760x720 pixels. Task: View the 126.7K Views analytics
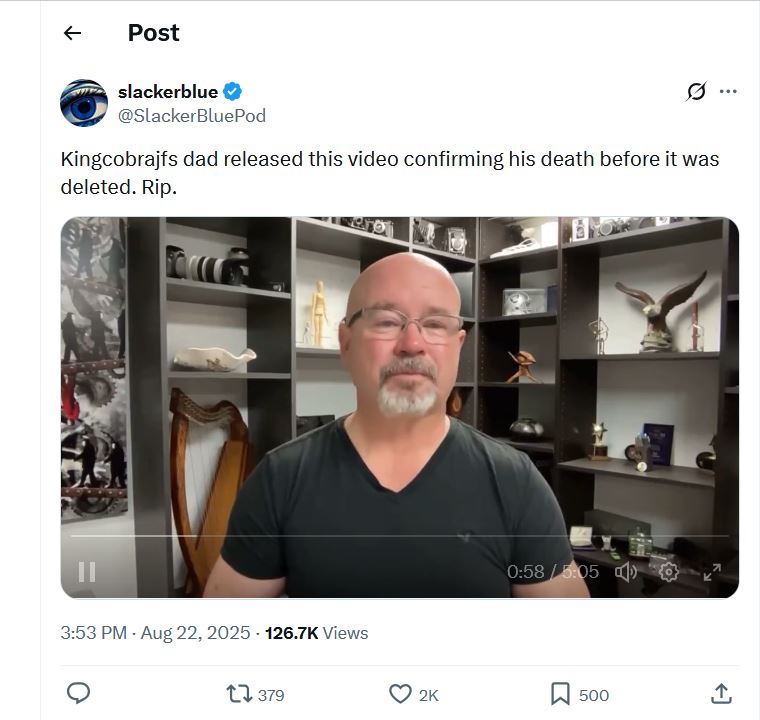317,633
